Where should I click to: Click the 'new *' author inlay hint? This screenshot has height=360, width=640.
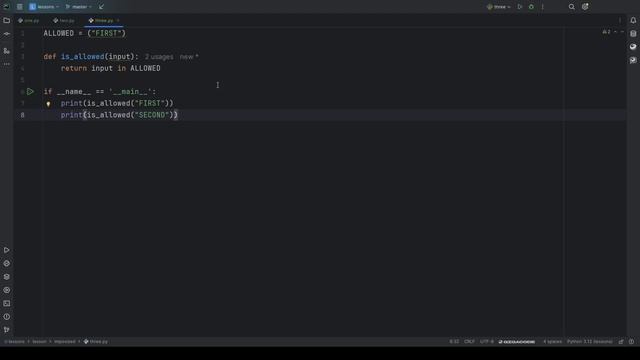(x=189, y=57)
